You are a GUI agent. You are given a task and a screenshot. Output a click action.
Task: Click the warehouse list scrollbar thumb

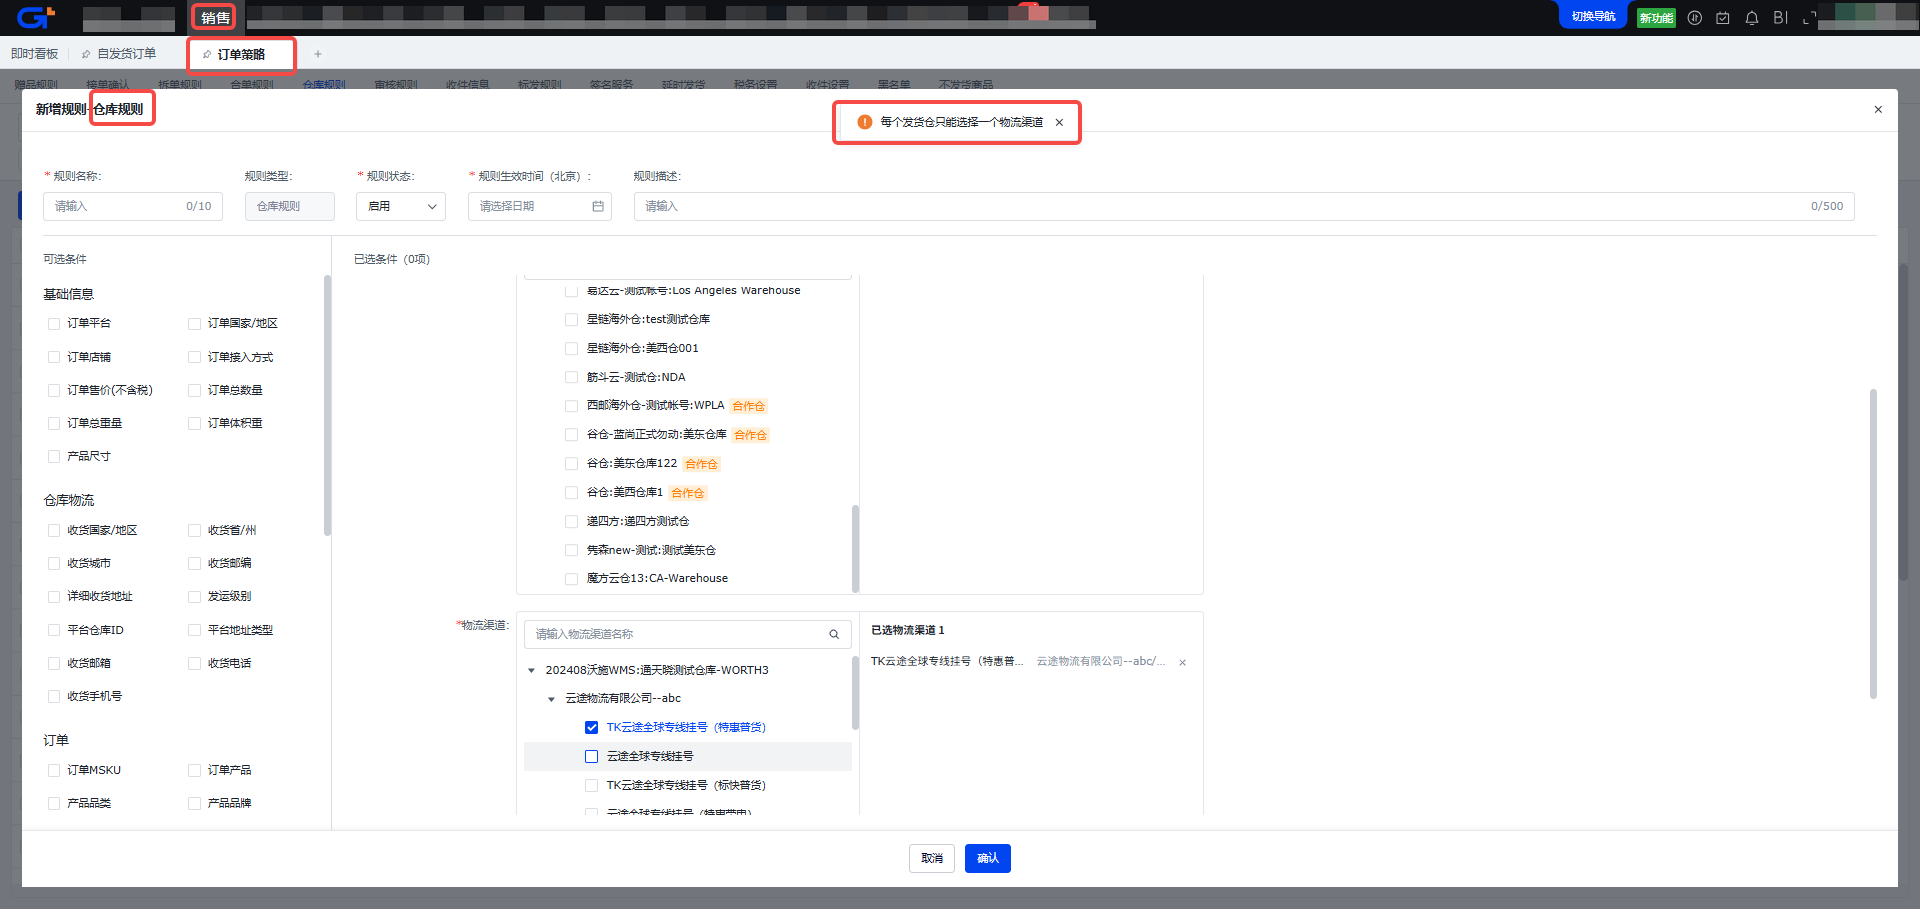click(855, 548)
